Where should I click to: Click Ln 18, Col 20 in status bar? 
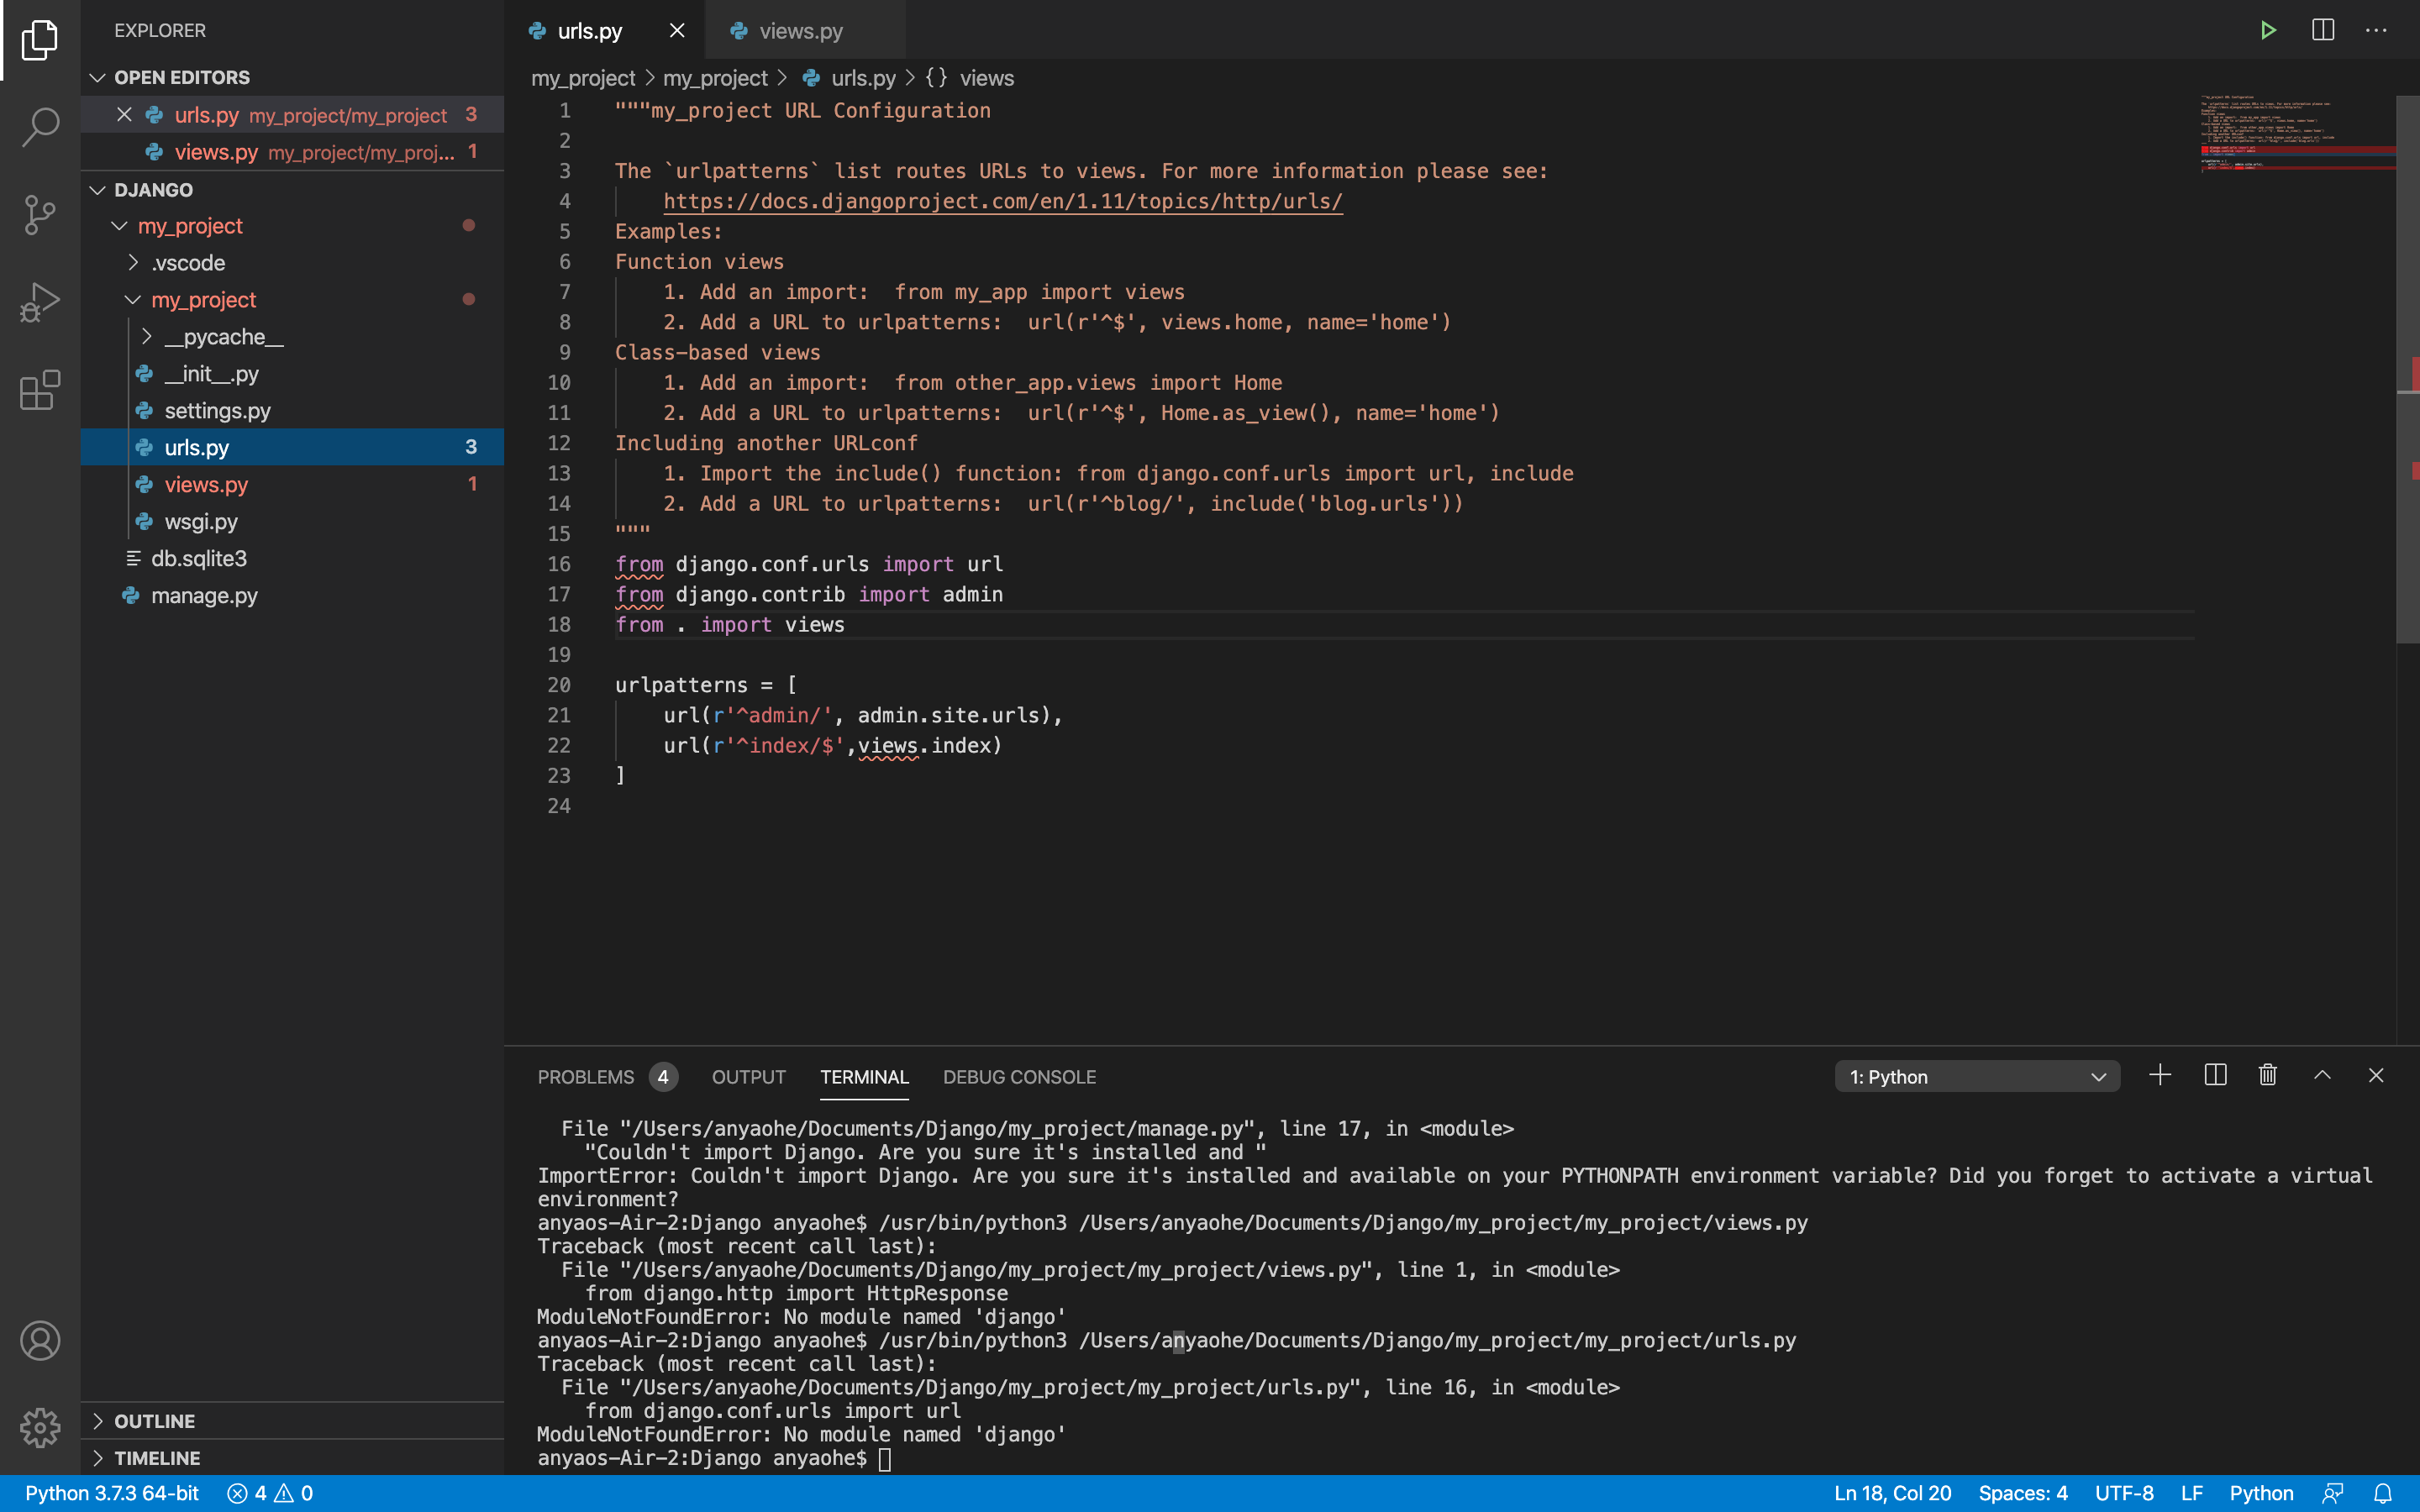[x=1892, y=1493]
